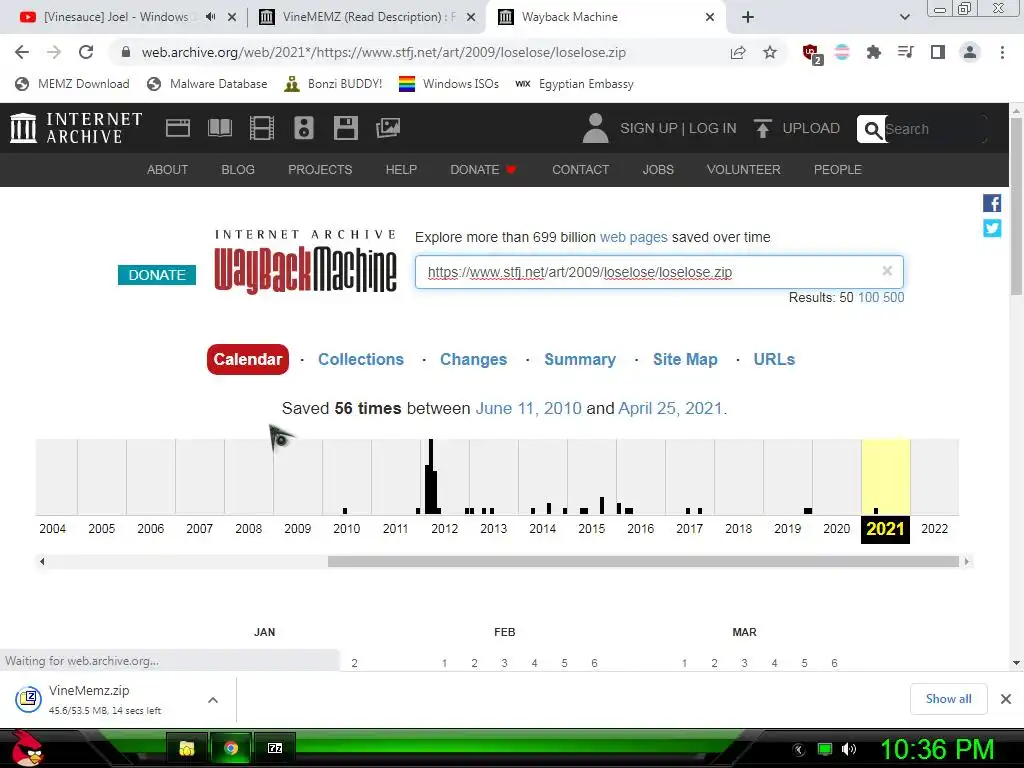The width and height of the screenshot is (1024, 768).
Task: Open the Internet Archive Images icon
Action: click(x=388, y=127)
